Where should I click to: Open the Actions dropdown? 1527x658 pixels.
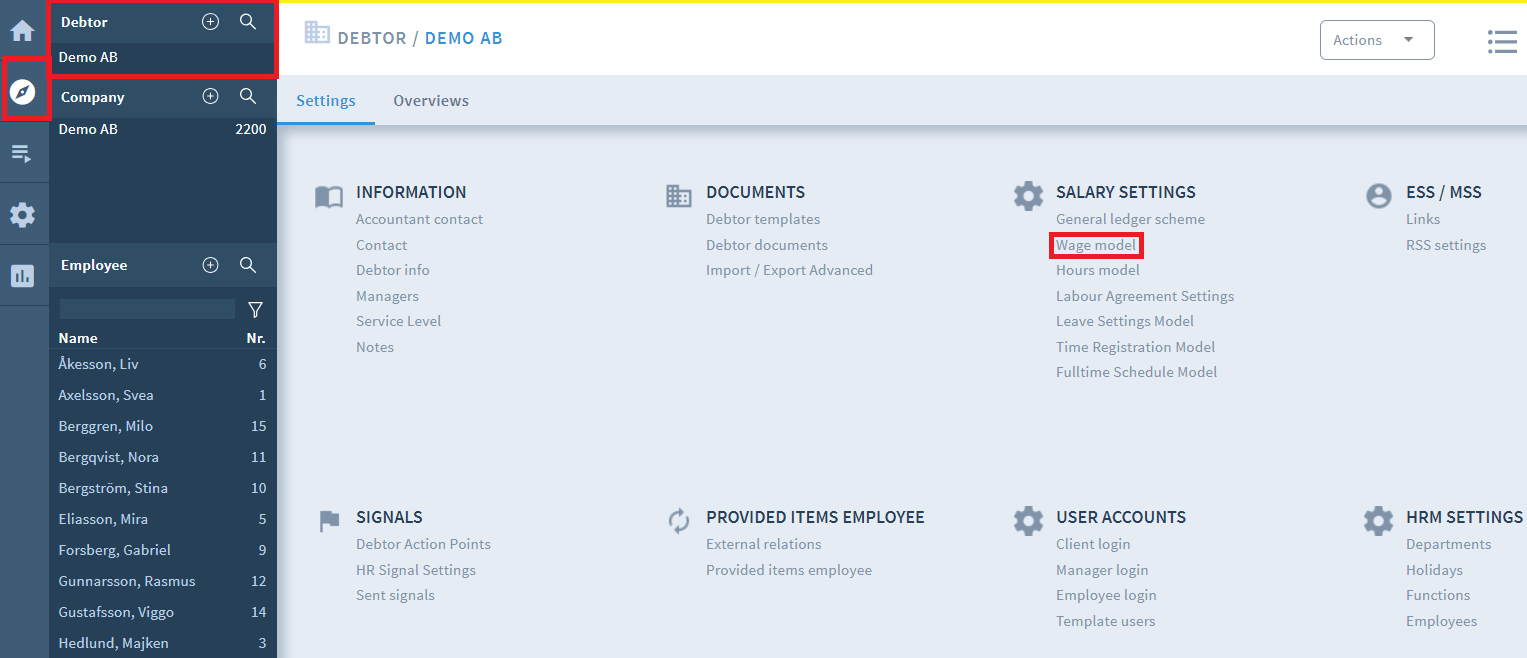(1377, 40)
